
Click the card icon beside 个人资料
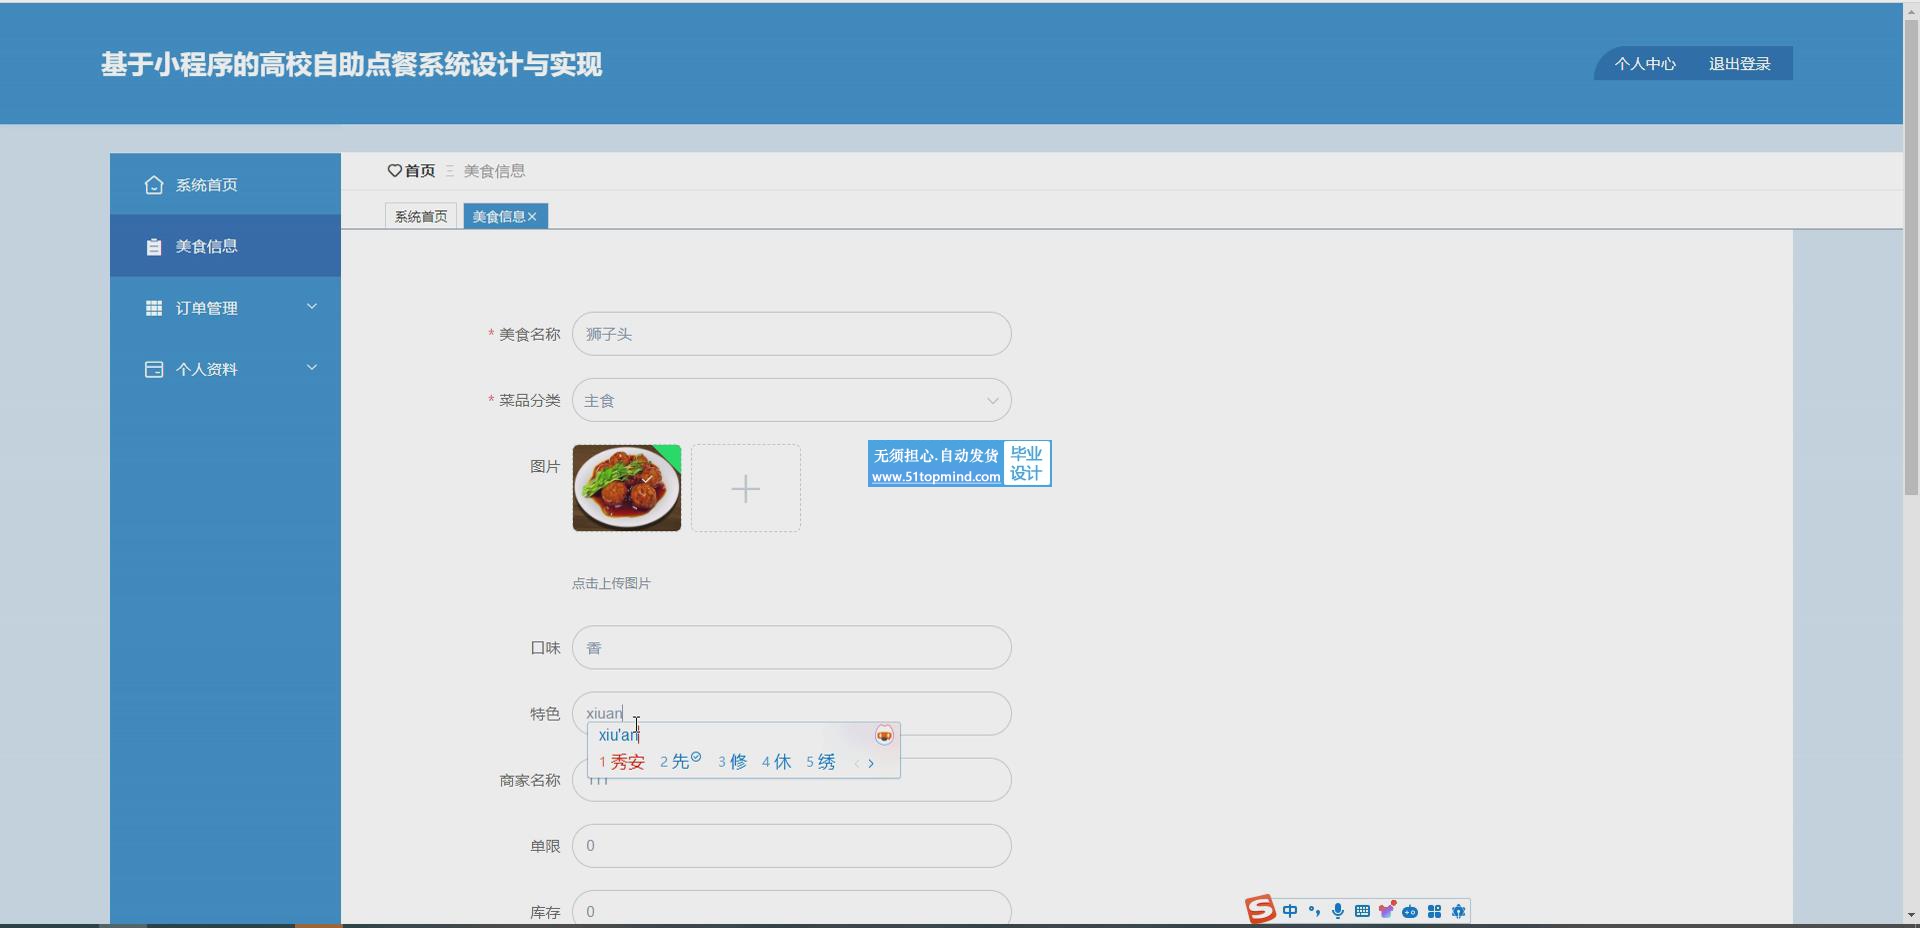[x=153, y=369]
